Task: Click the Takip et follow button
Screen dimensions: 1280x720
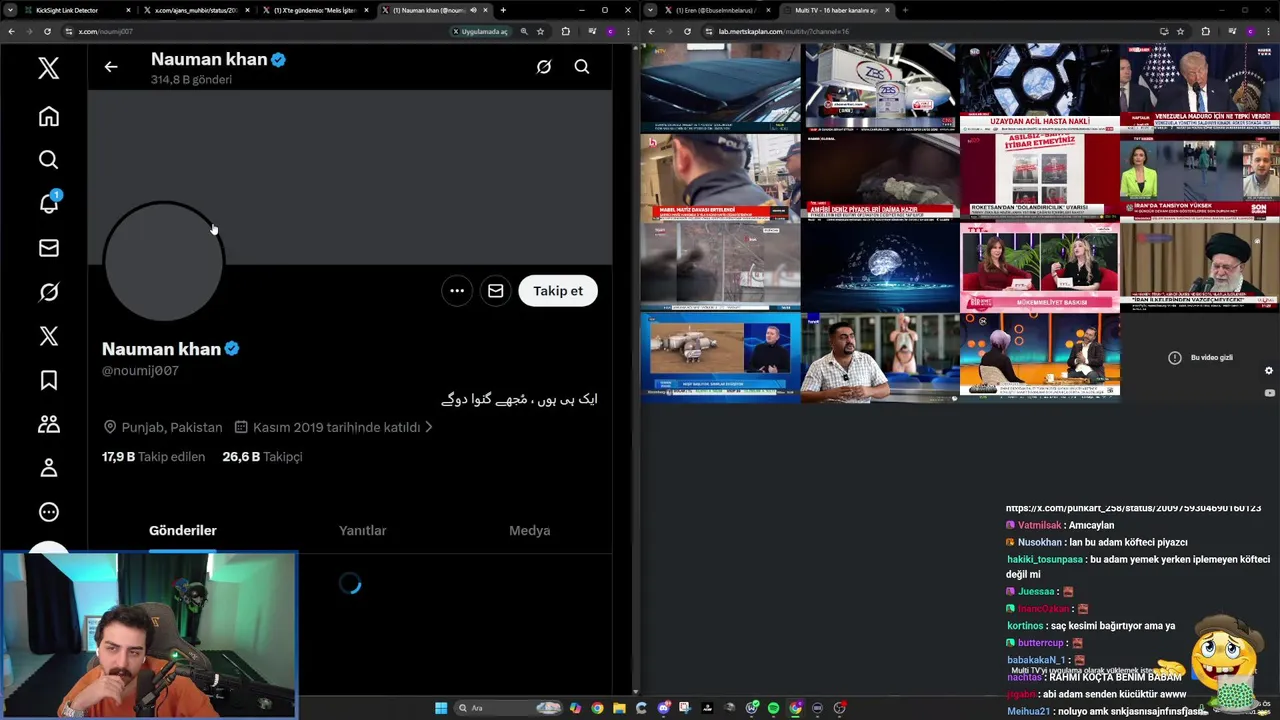Action: pyautogui.click(x=558, y=291)
